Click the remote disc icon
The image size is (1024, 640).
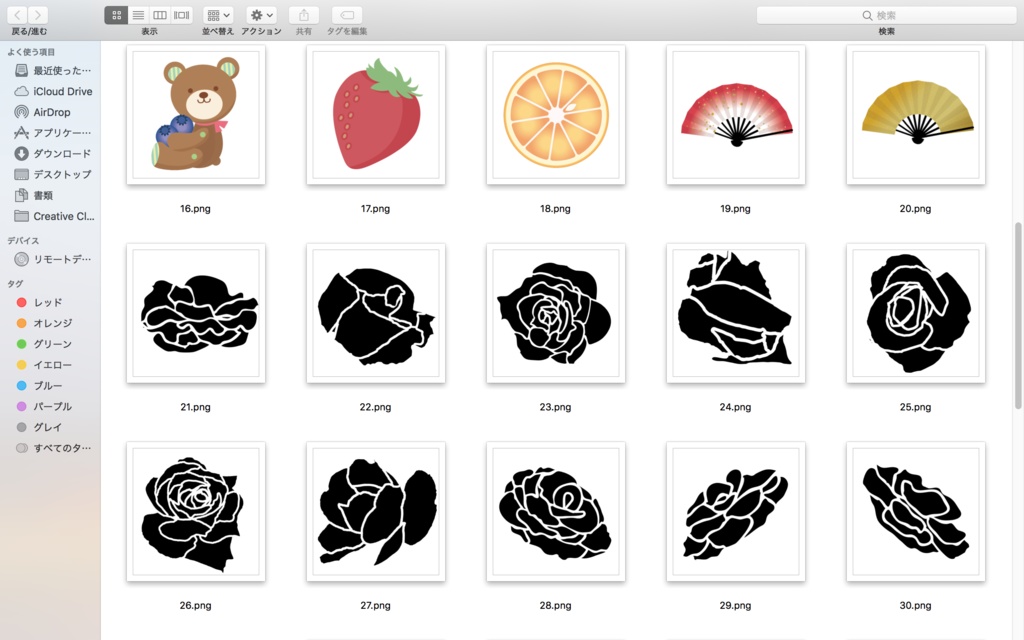(x=22, y=259)
